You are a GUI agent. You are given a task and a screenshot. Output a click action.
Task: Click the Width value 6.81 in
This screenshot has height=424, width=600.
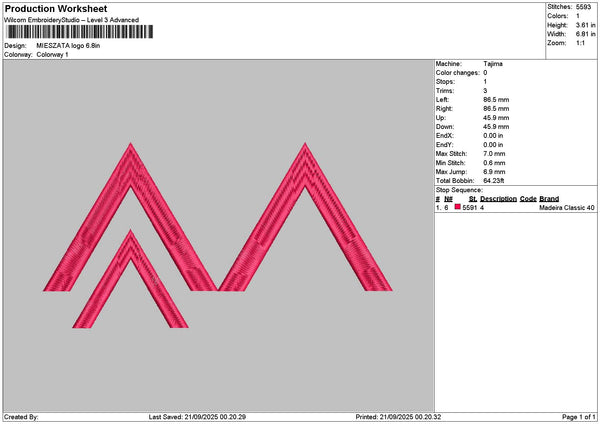585,34
